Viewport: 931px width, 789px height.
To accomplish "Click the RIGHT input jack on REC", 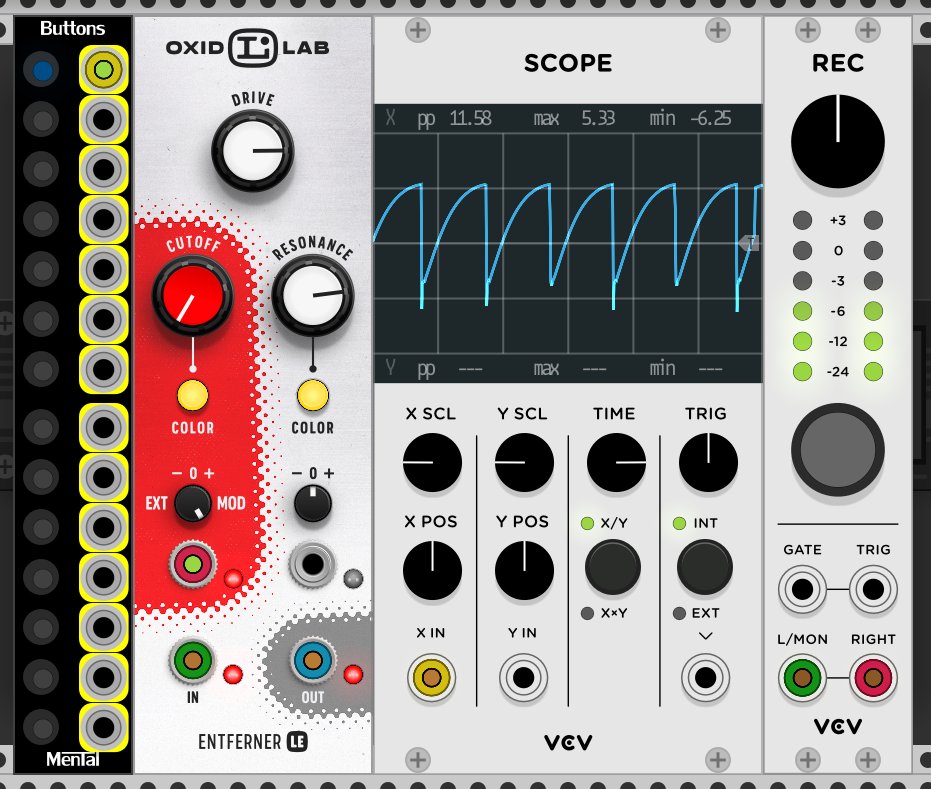I will [873, 677].
